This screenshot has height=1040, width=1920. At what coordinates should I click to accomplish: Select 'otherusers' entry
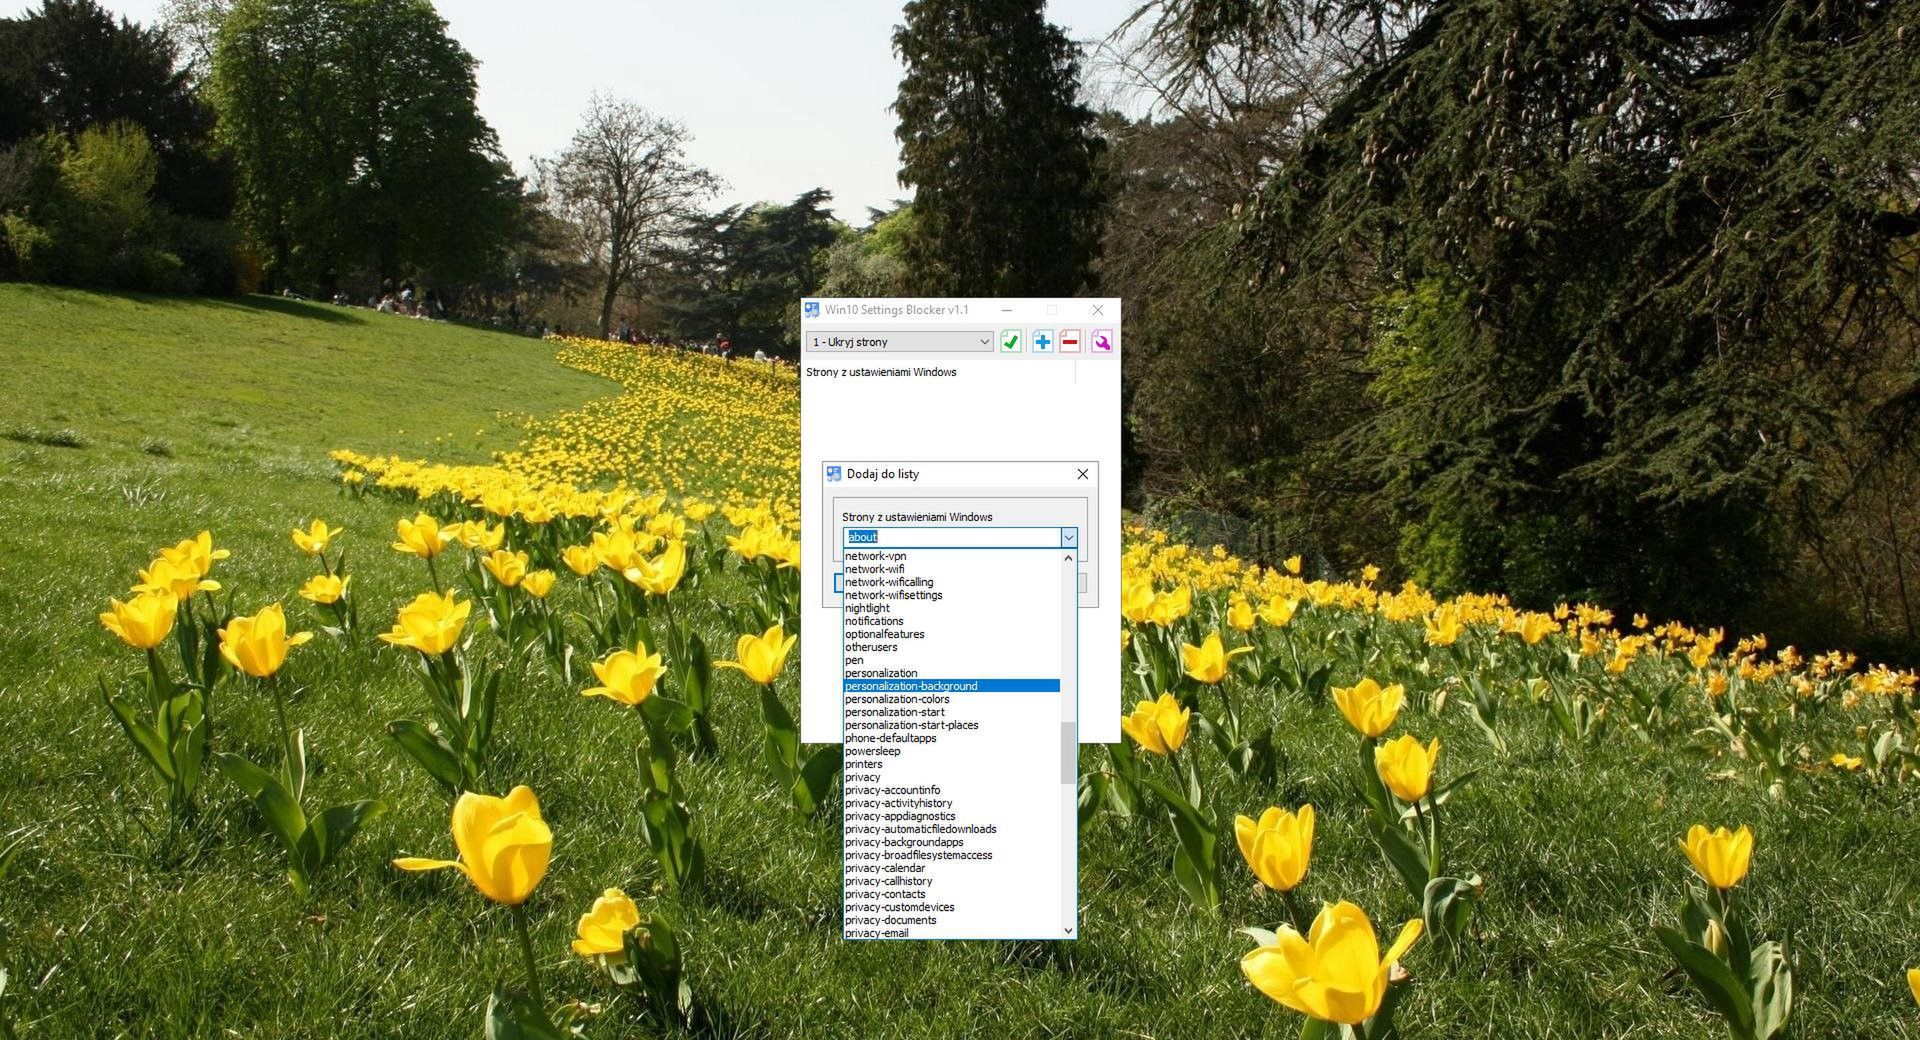point(951,647)
